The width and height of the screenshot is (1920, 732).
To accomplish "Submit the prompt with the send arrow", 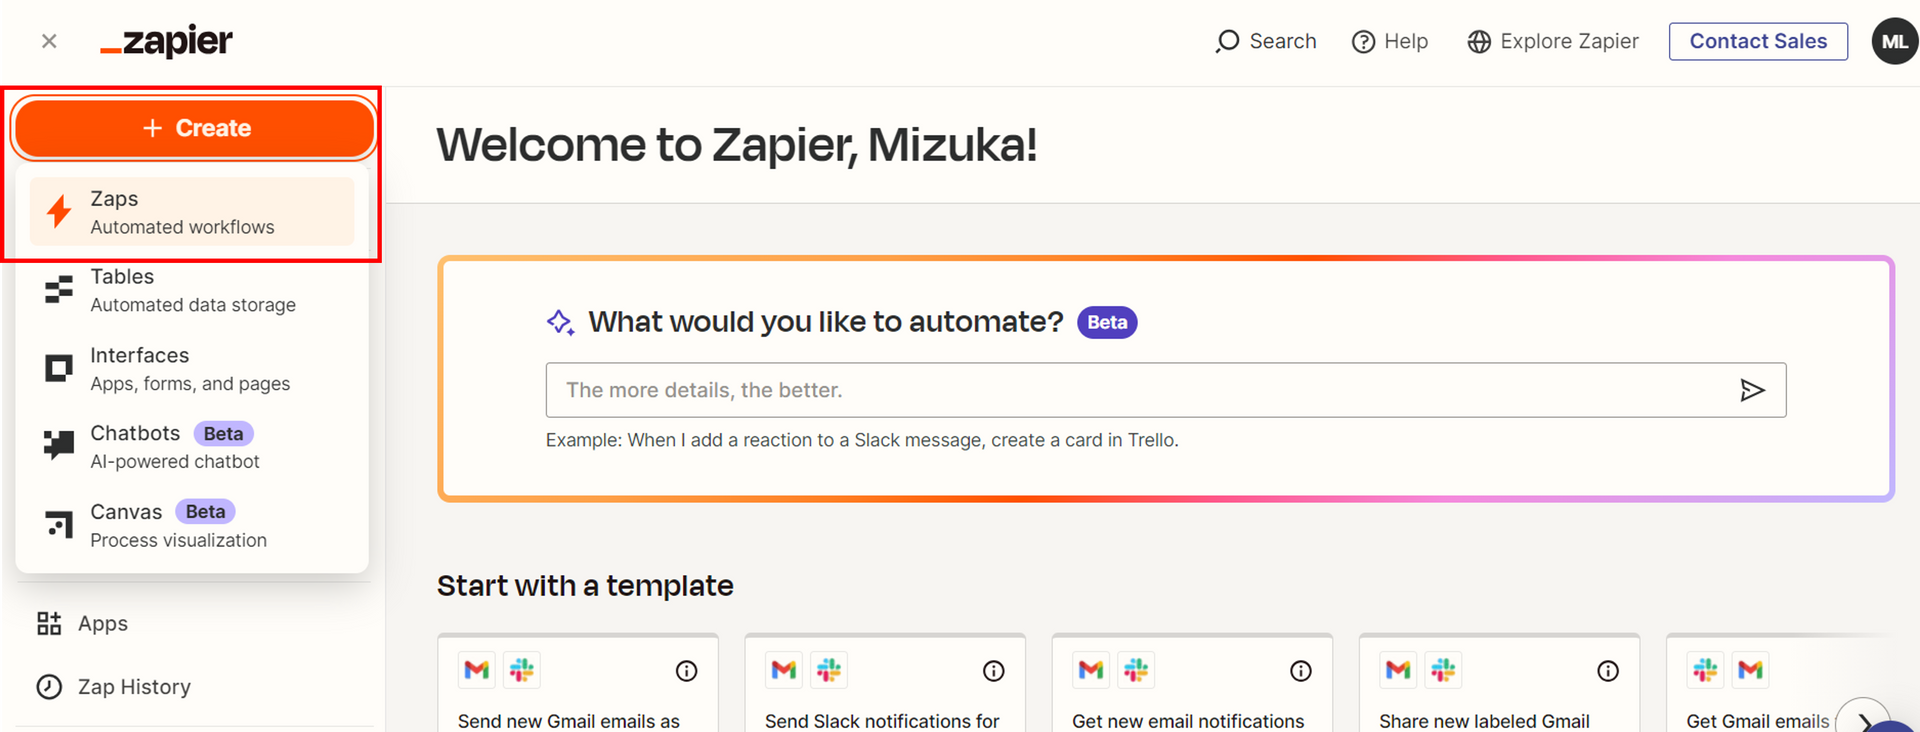I will pyautogui.click(x=1752, y=390).
